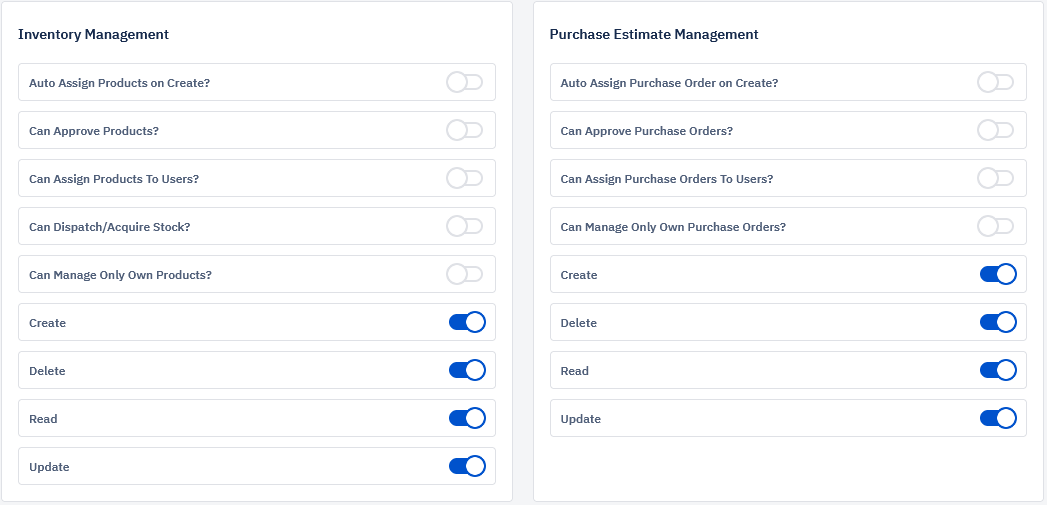Viewport: 1047px width, 505px height.
Task: Click 'Can Approve Purchase Orders?' label text
Action: tap(646, 131)
